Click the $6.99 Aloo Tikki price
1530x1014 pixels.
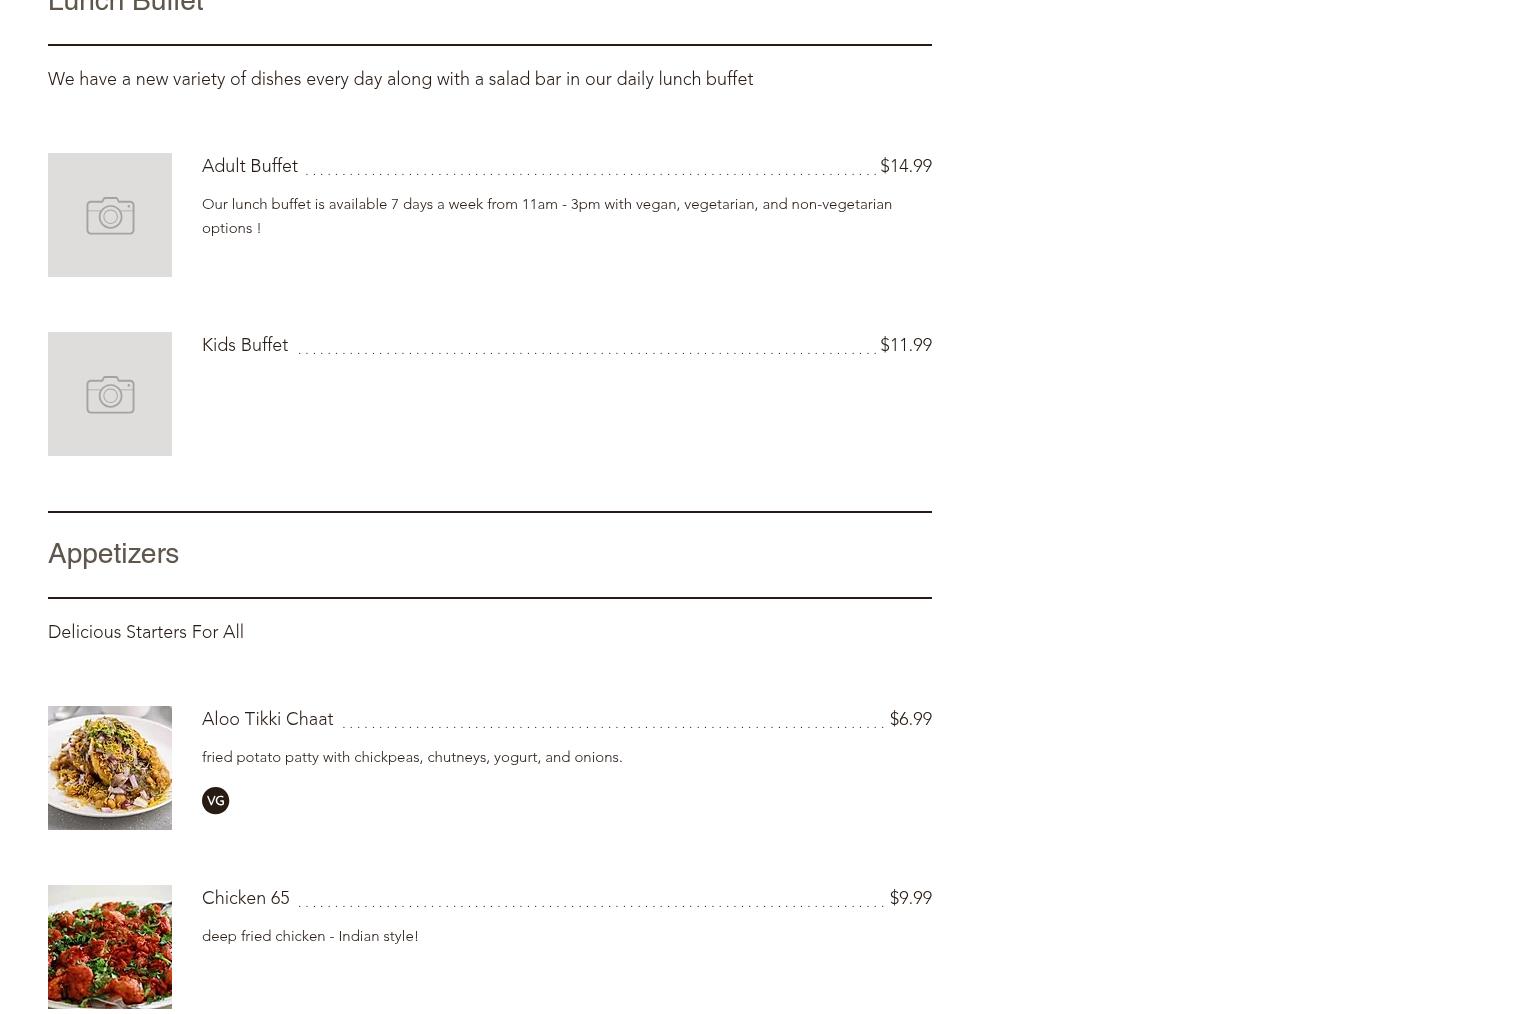911,719
